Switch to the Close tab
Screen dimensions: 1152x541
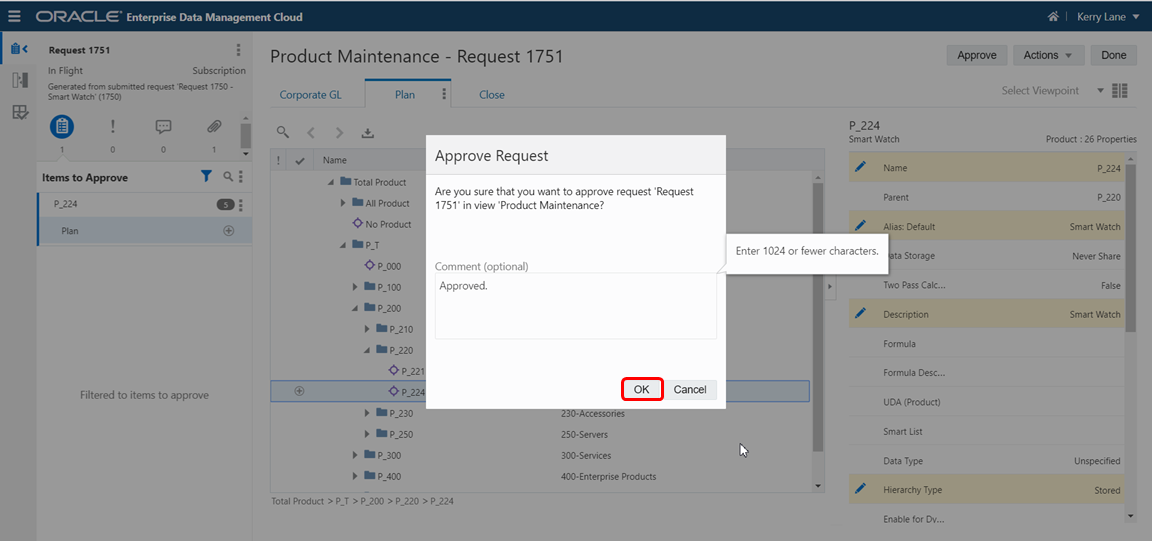tap(492, 95)
